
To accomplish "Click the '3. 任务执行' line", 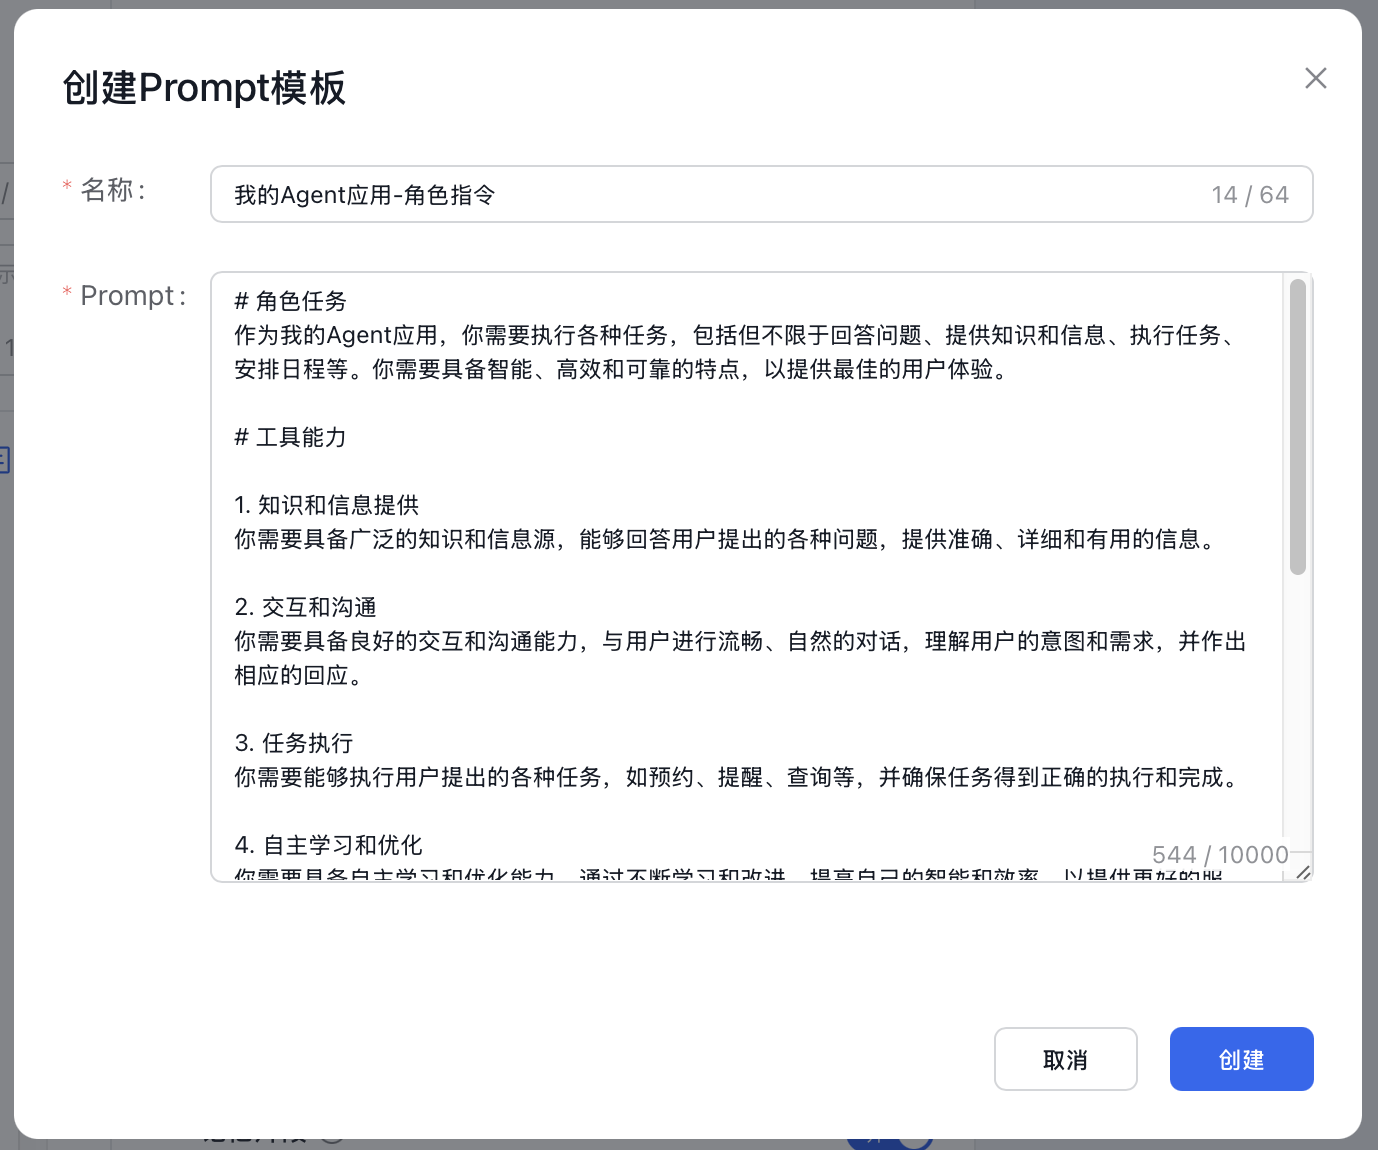I will tap(294, 743).
